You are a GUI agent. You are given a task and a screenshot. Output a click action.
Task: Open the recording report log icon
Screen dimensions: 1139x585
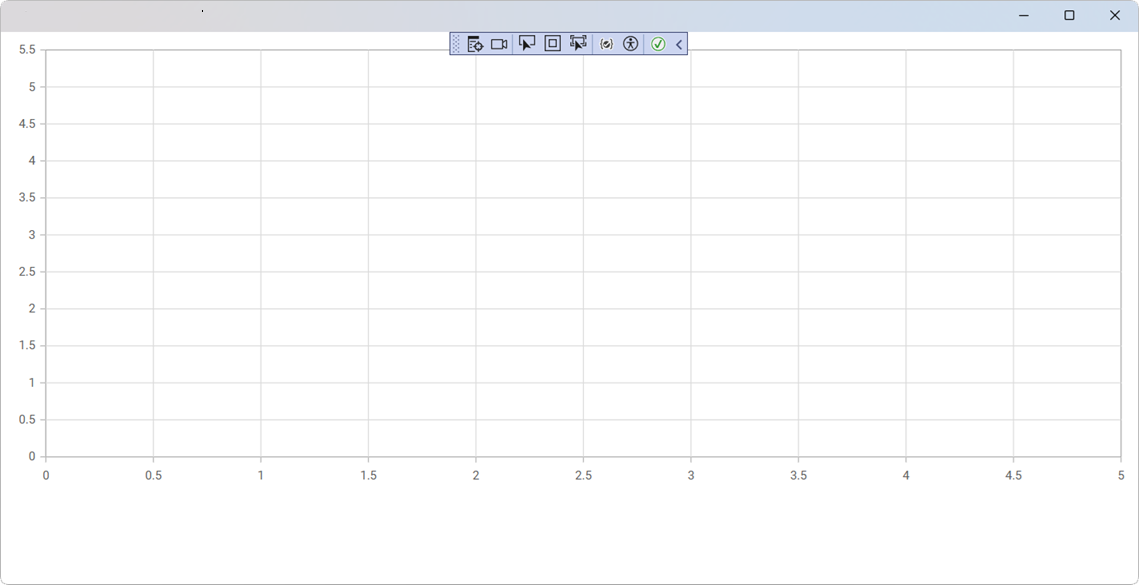click(x=473, y=44)
